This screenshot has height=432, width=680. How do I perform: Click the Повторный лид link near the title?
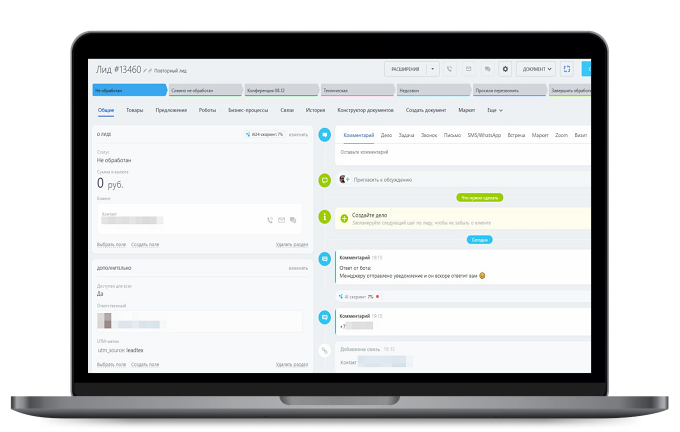point(170,71)
